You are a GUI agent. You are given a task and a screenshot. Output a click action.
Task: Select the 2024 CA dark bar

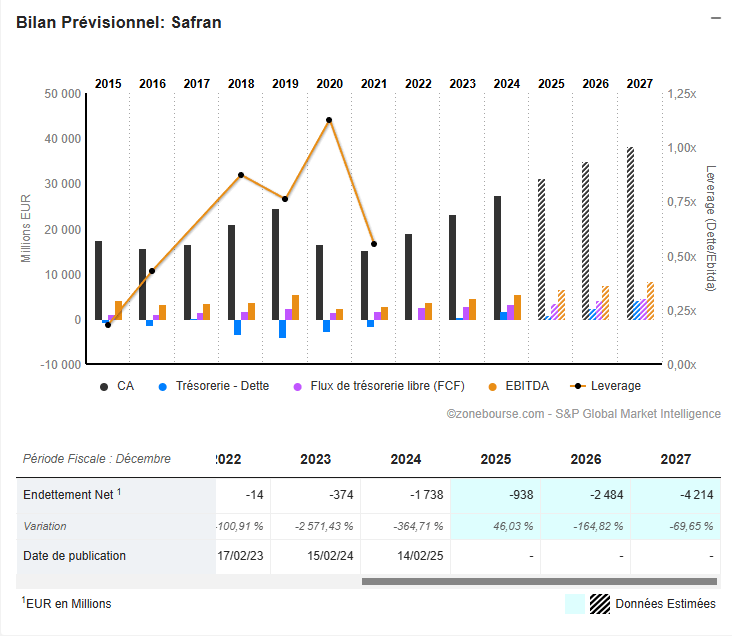click(497, 257)
